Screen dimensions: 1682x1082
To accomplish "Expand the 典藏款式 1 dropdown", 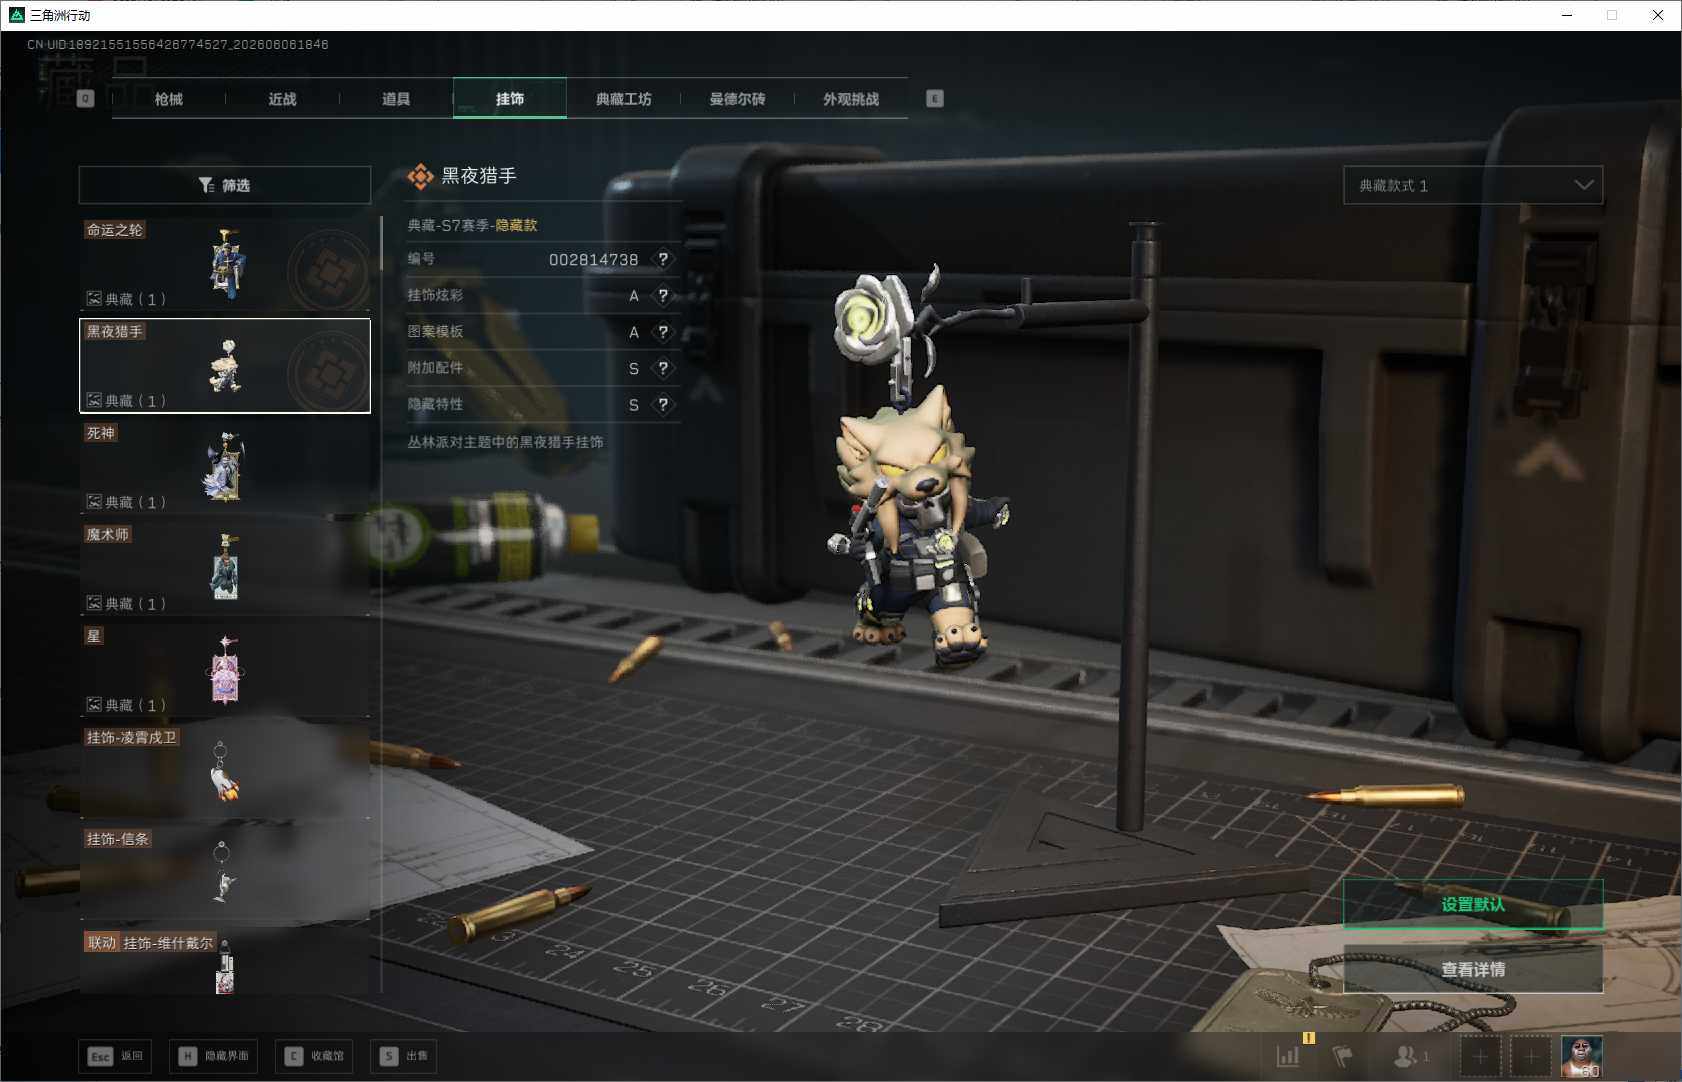I will coord(1473,185).
